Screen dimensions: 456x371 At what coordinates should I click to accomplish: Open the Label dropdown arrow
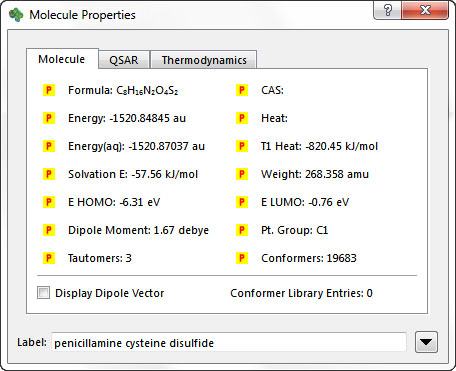pyautogui.click(x=426, y=342)
